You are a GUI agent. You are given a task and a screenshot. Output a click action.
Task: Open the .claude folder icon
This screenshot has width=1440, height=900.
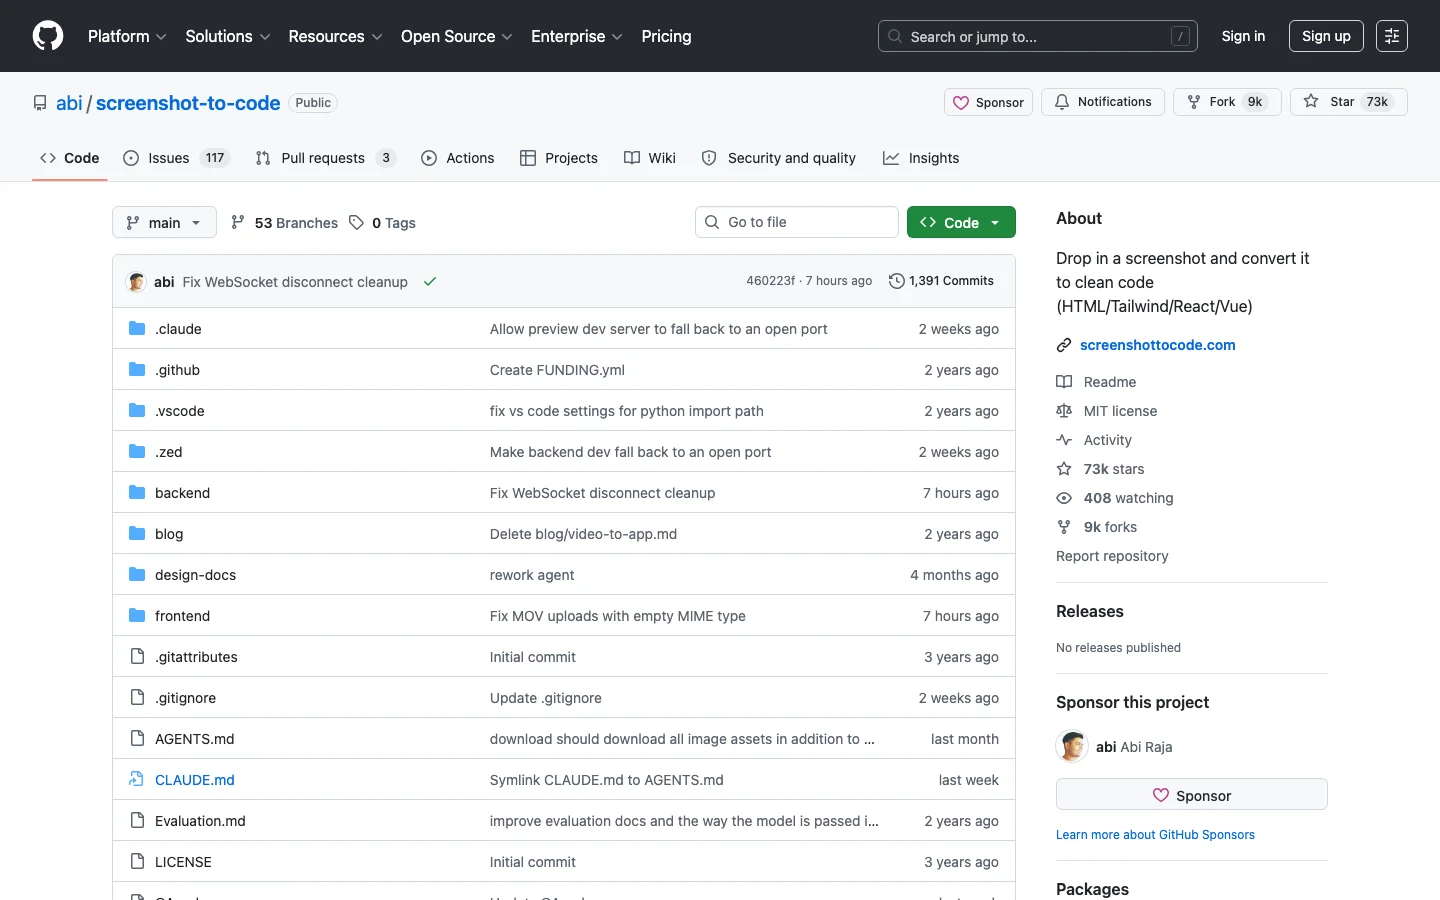coord(137,328)
